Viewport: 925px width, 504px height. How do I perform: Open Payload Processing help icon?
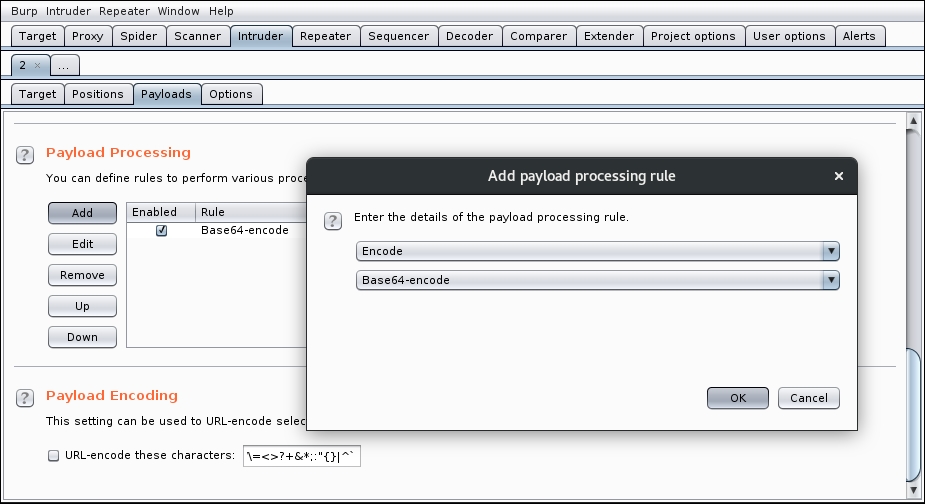[x=25, y=155]
